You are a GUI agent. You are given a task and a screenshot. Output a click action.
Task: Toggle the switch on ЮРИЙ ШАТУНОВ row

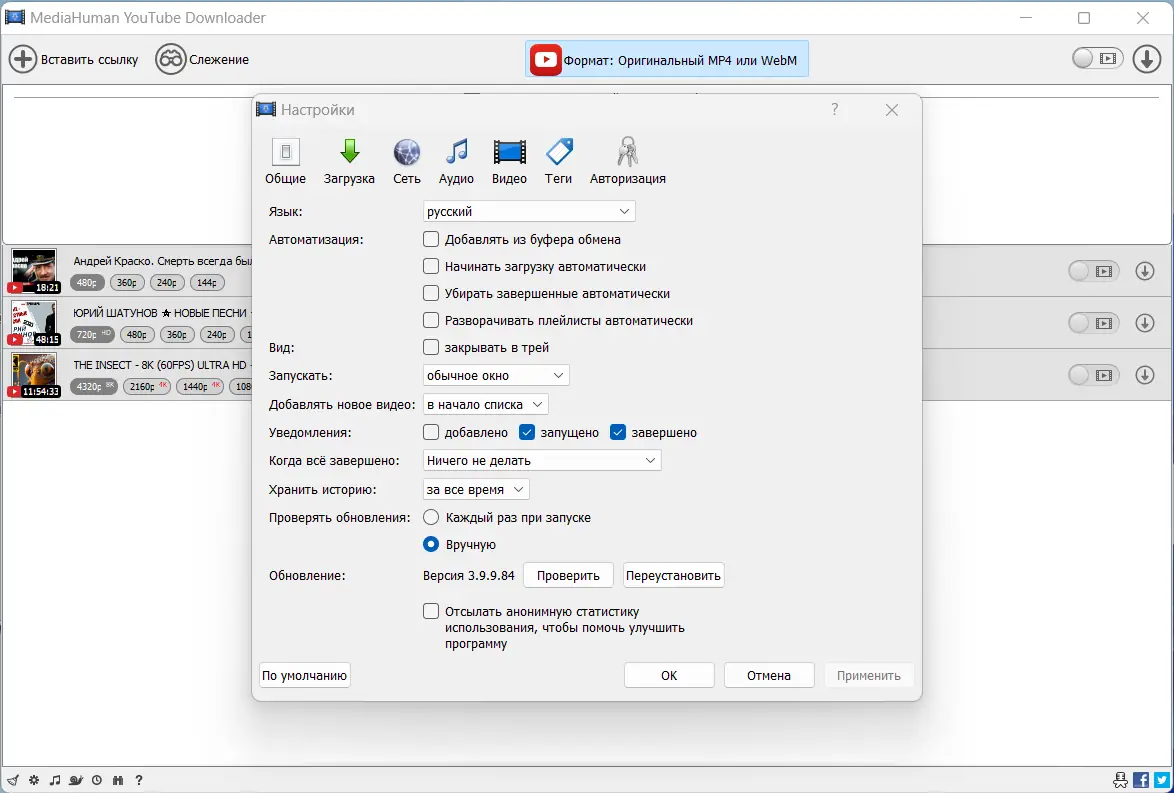pyautogui.click(x=1093, y=323)
